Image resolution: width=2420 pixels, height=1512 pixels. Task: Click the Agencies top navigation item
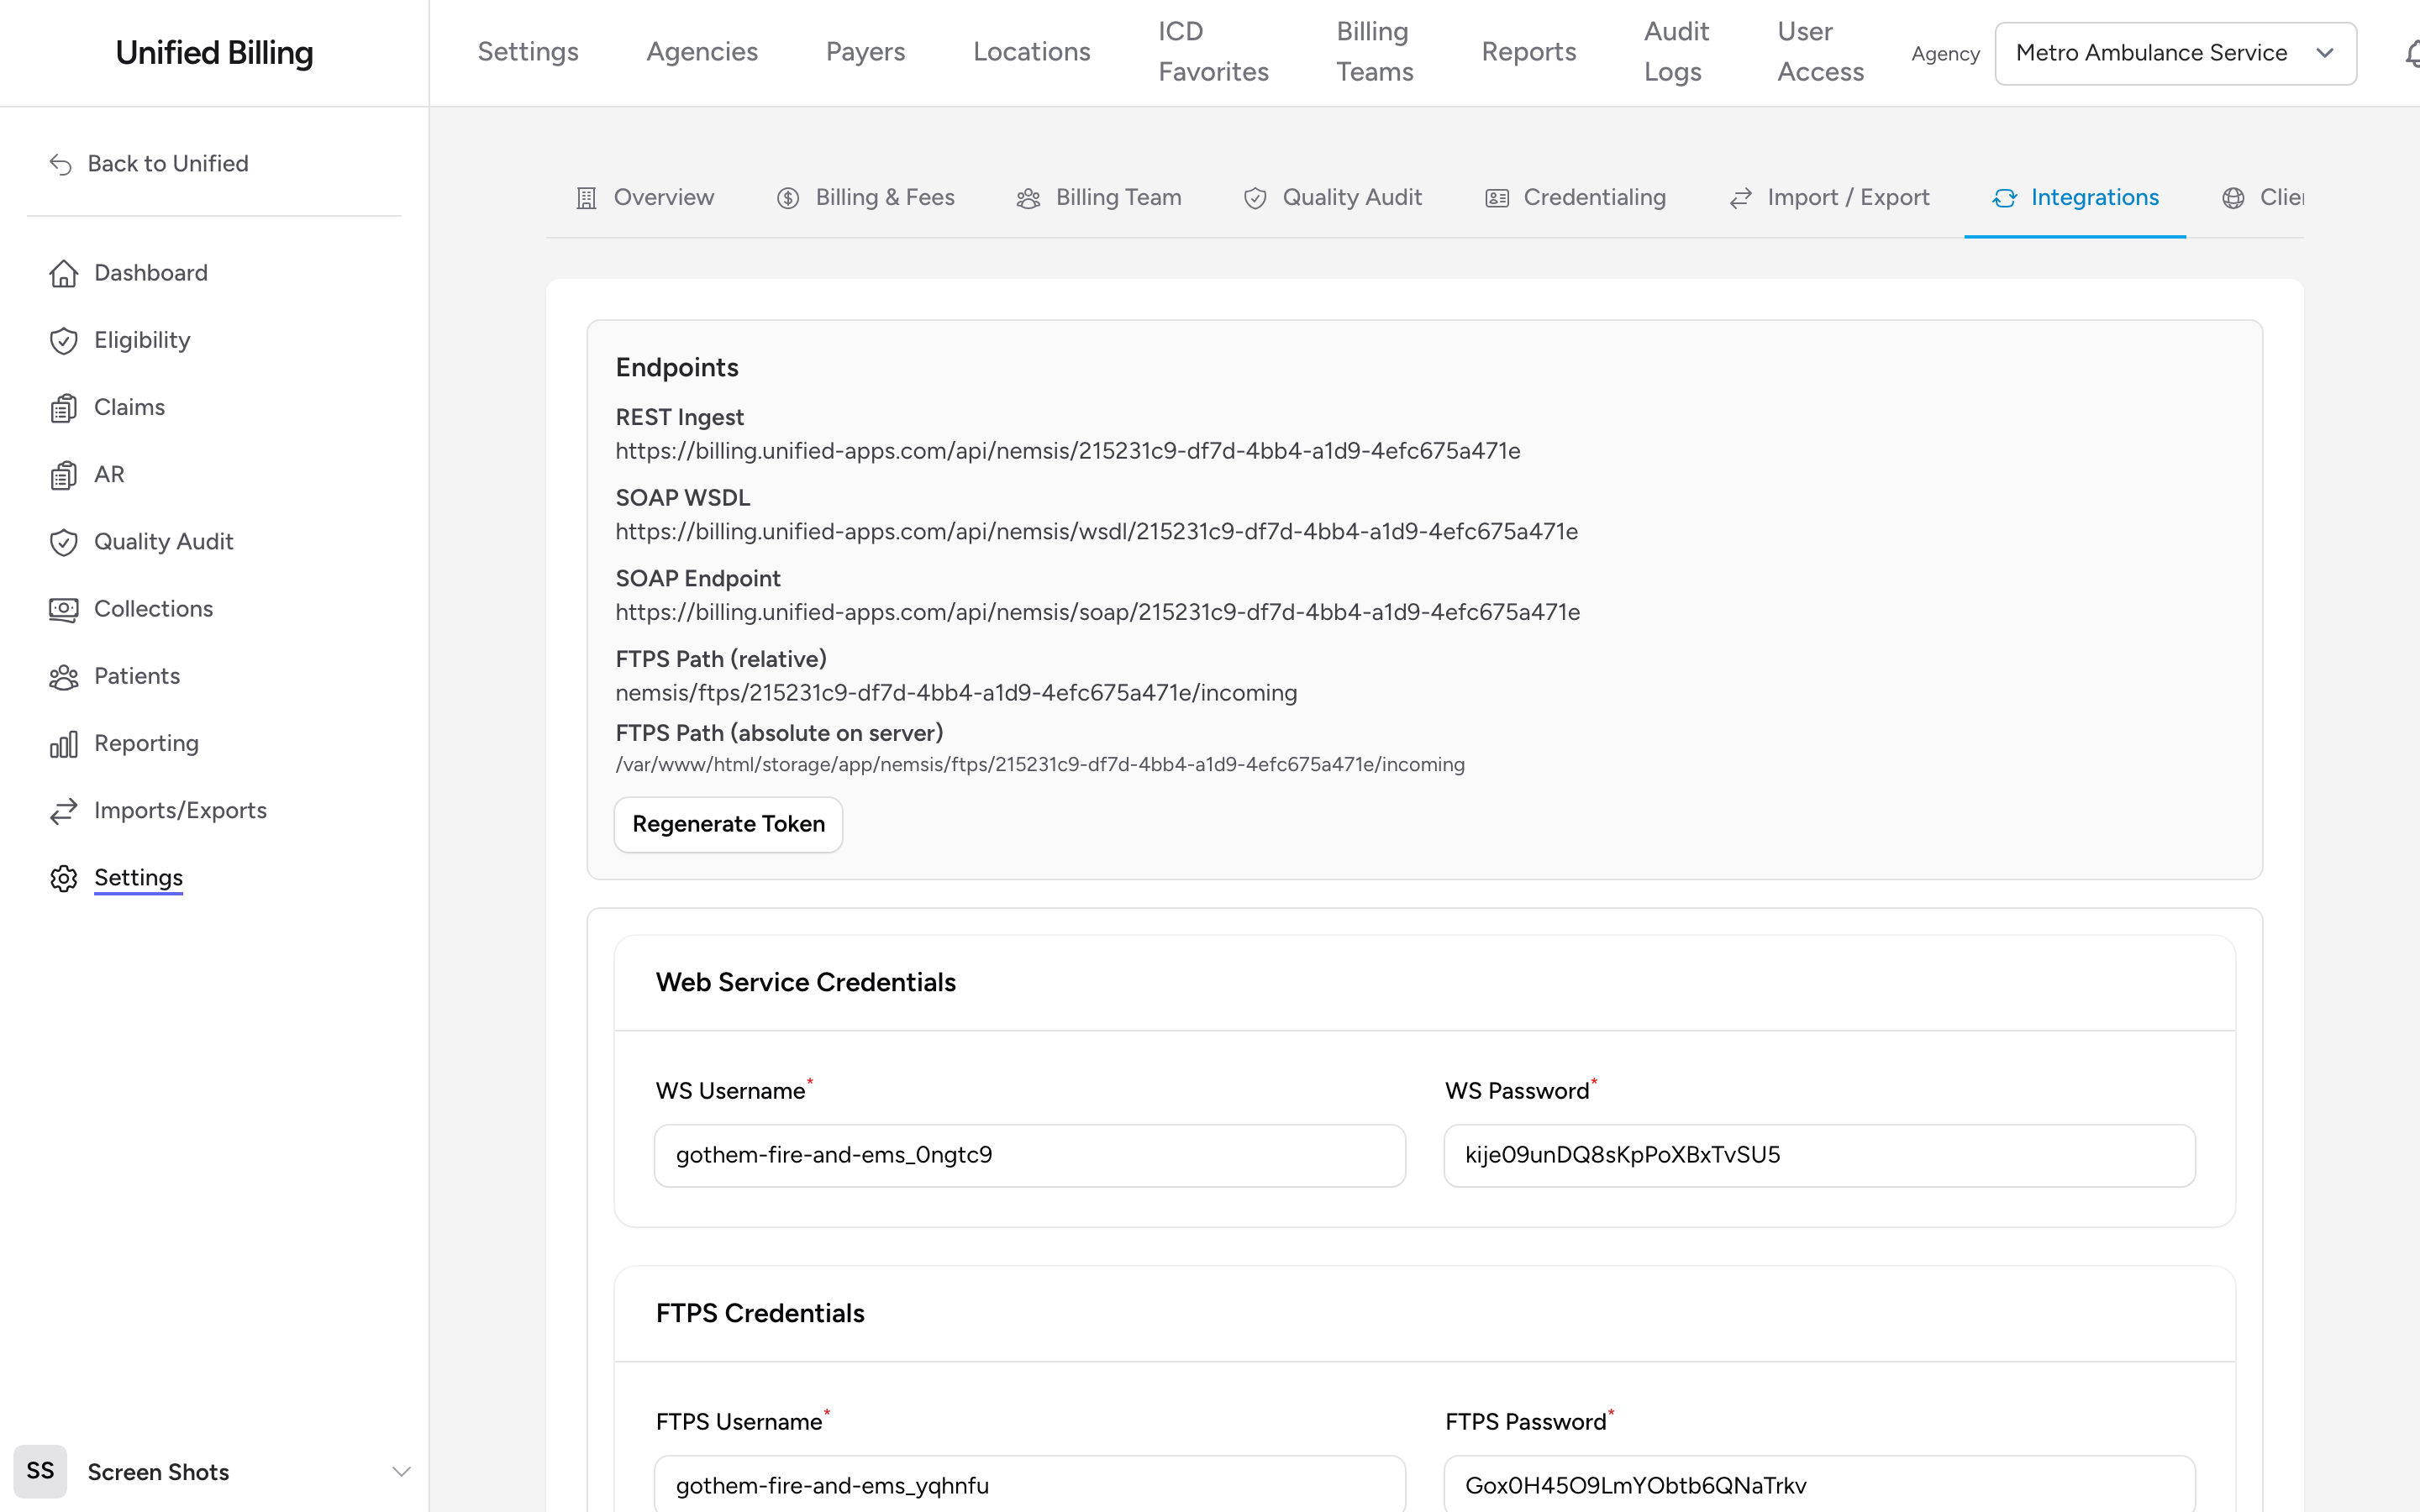[702, 52]
